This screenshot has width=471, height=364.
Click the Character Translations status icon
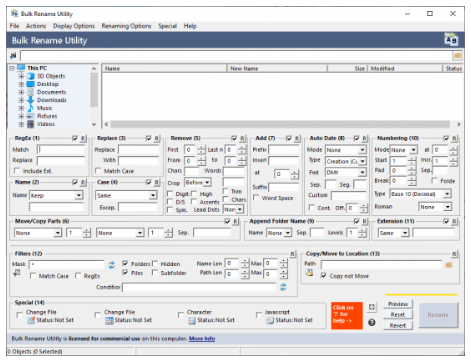pos(192,320)
